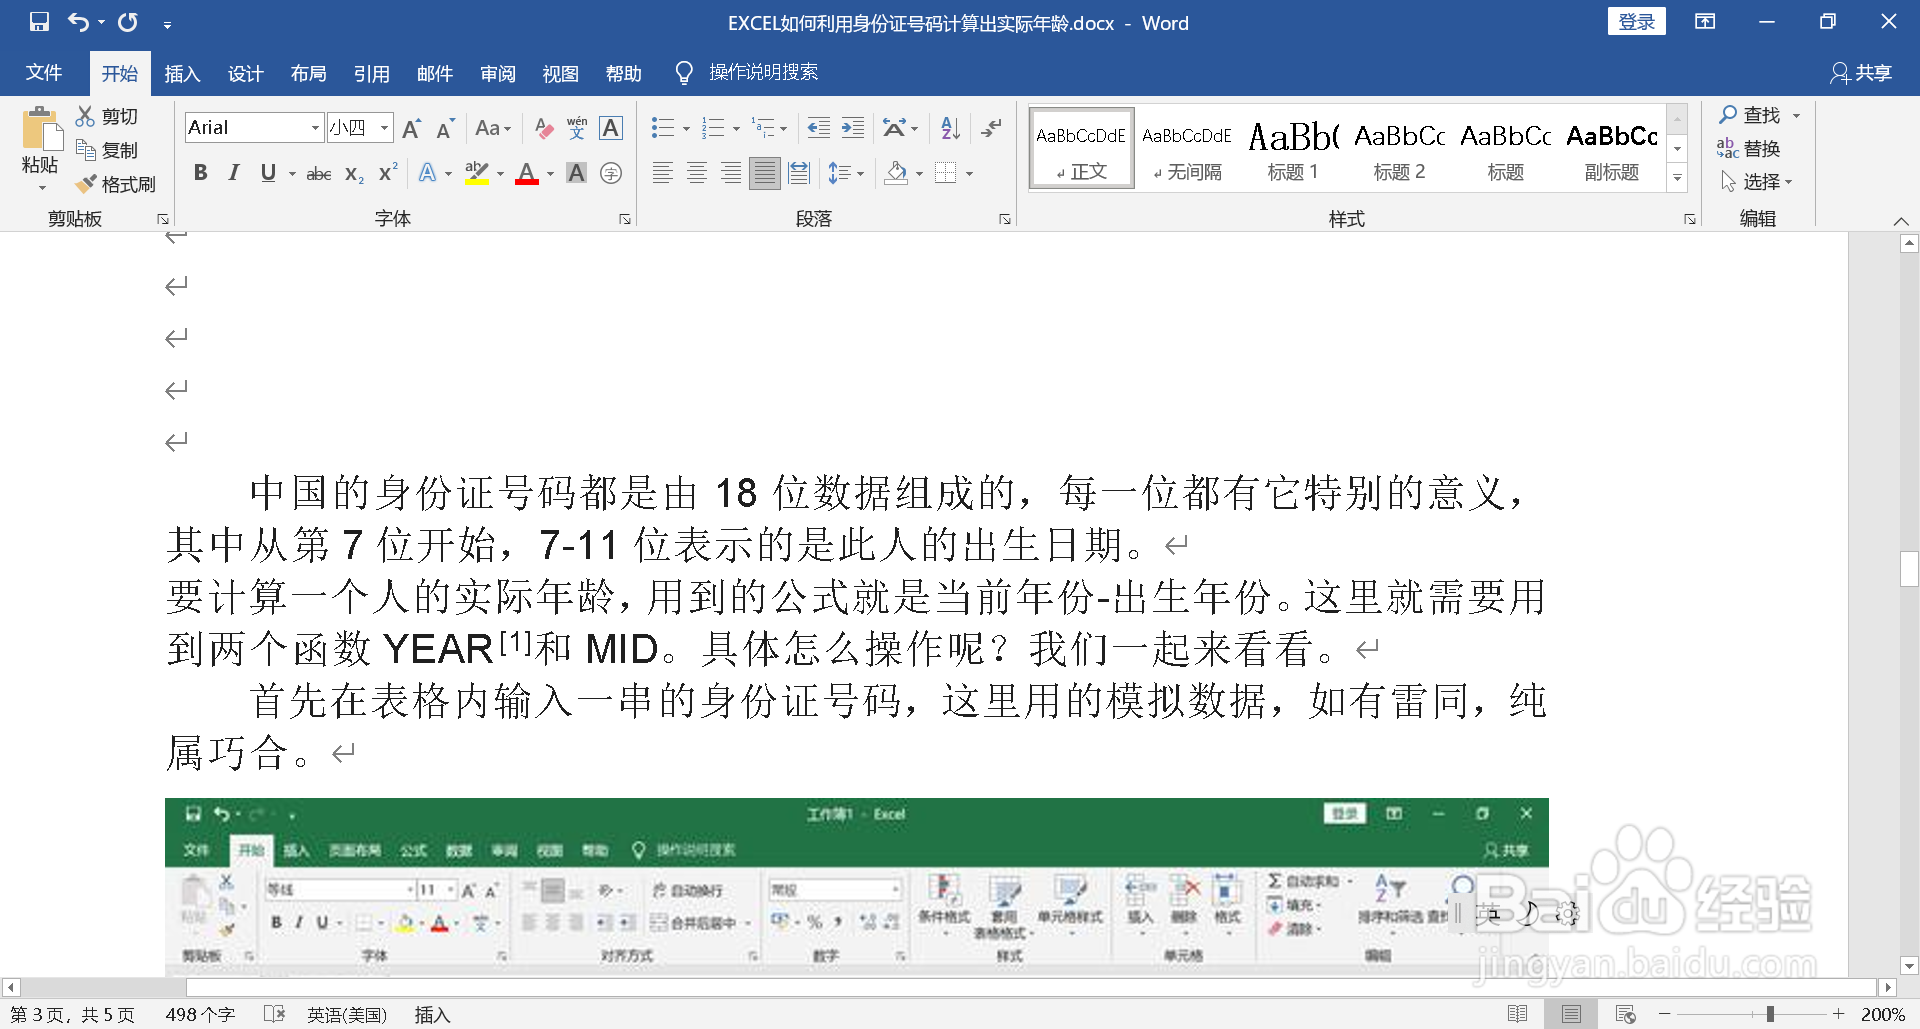Click the 登录 sign-in button
Viewport: 1920px width, 1029px height.
(x=1637, y=20)
